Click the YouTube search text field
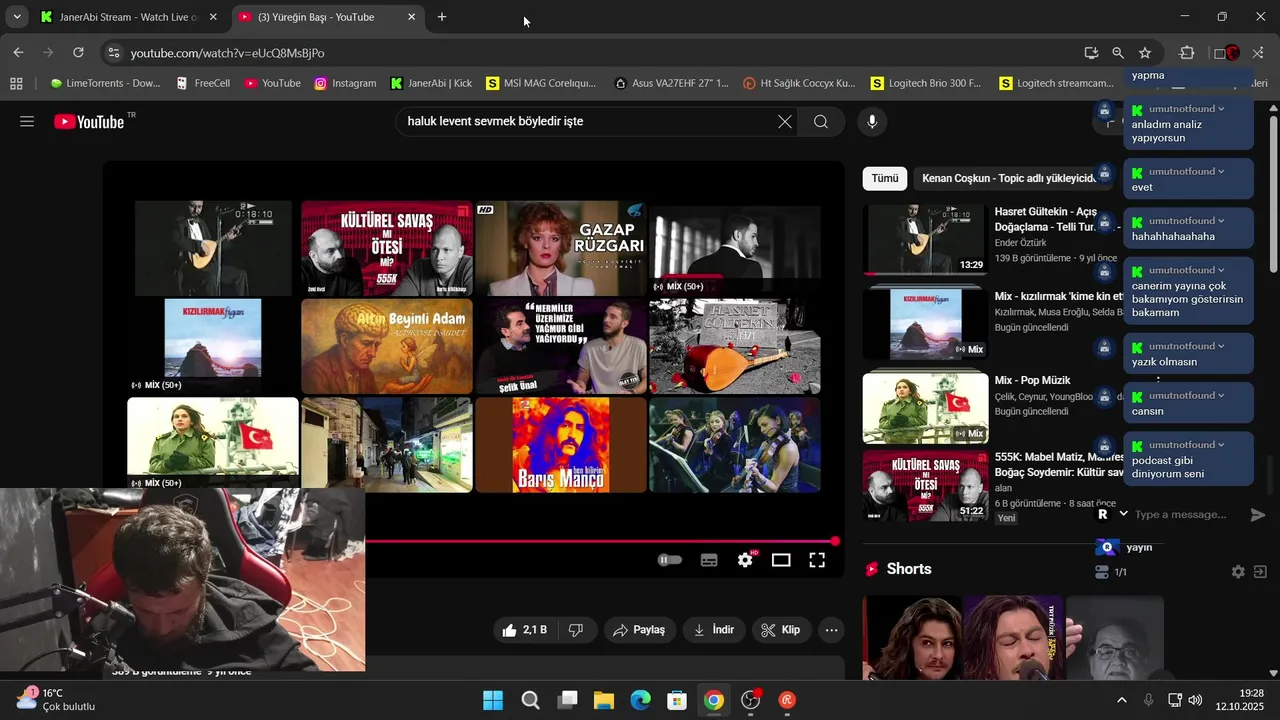1280x720 pixels. [x=585, y=122]
